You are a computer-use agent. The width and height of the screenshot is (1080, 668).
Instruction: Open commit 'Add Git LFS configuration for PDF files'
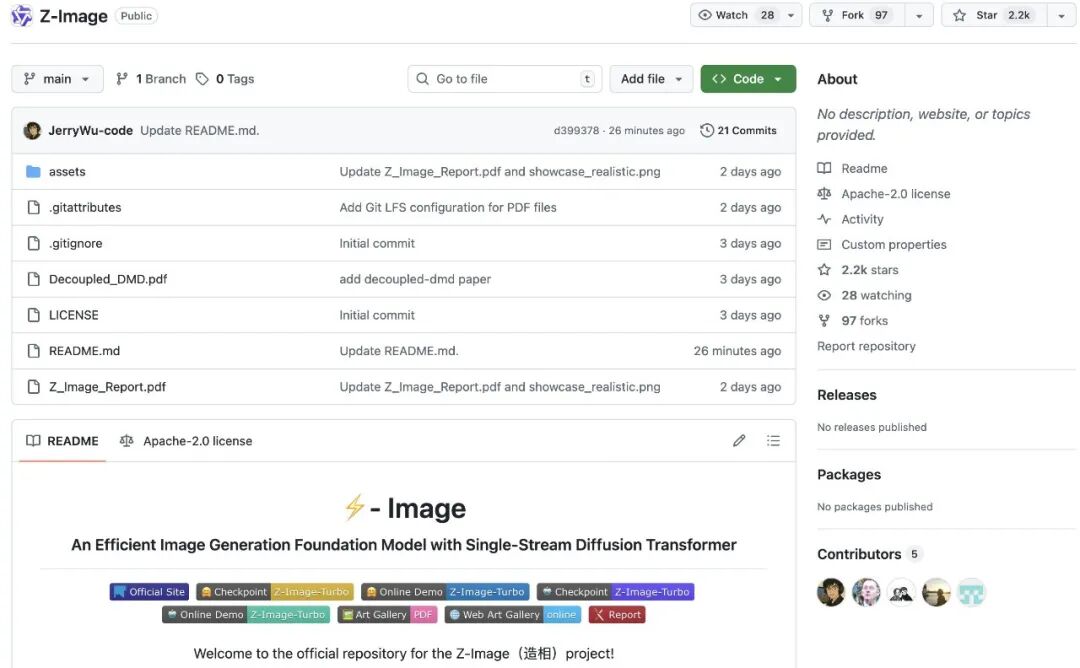pyautogui.click(x=448, y=207)
